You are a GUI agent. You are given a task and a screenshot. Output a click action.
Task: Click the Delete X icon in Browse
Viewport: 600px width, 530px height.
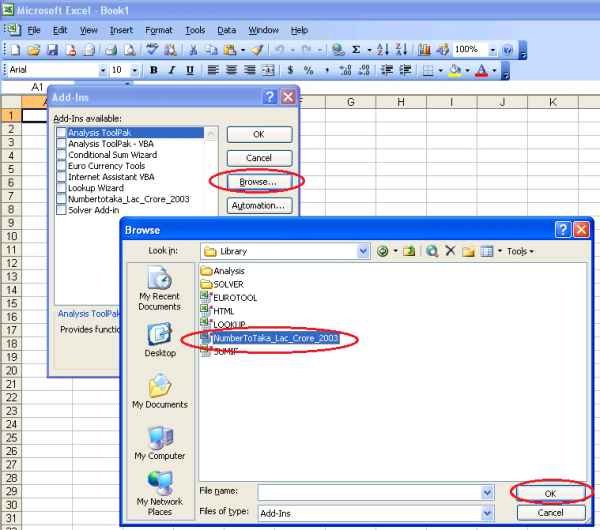point(450,251)
